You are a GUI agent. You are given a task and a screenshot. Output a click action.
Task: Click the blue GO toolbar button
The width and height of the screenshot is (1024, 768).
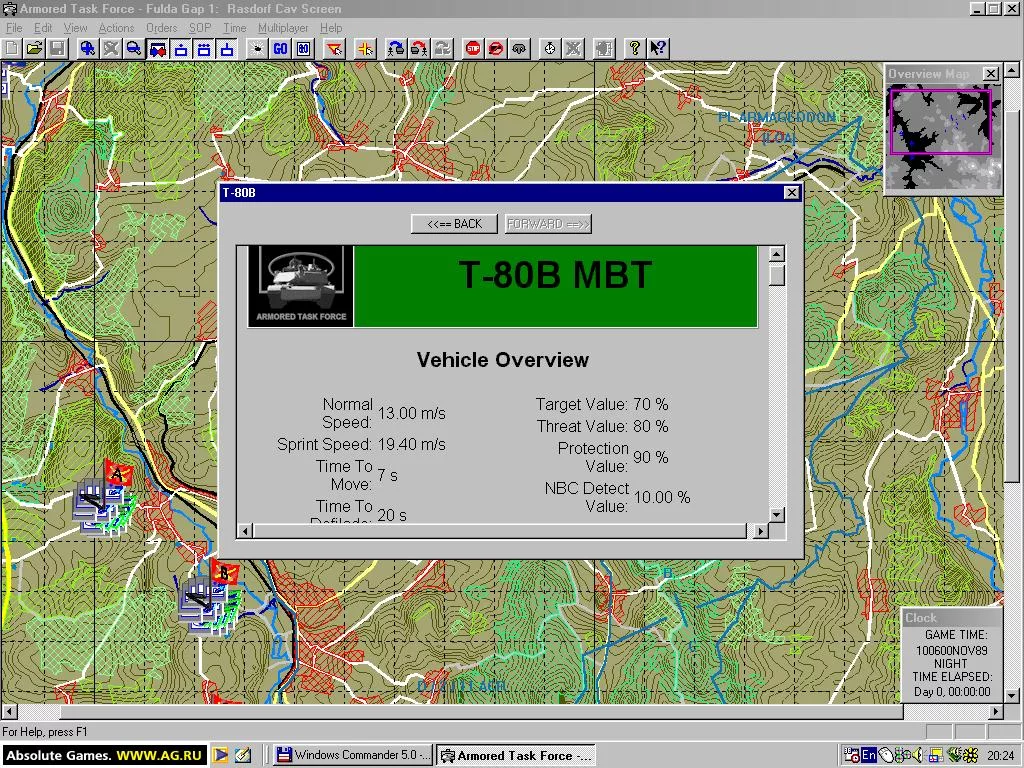point(280,48)
